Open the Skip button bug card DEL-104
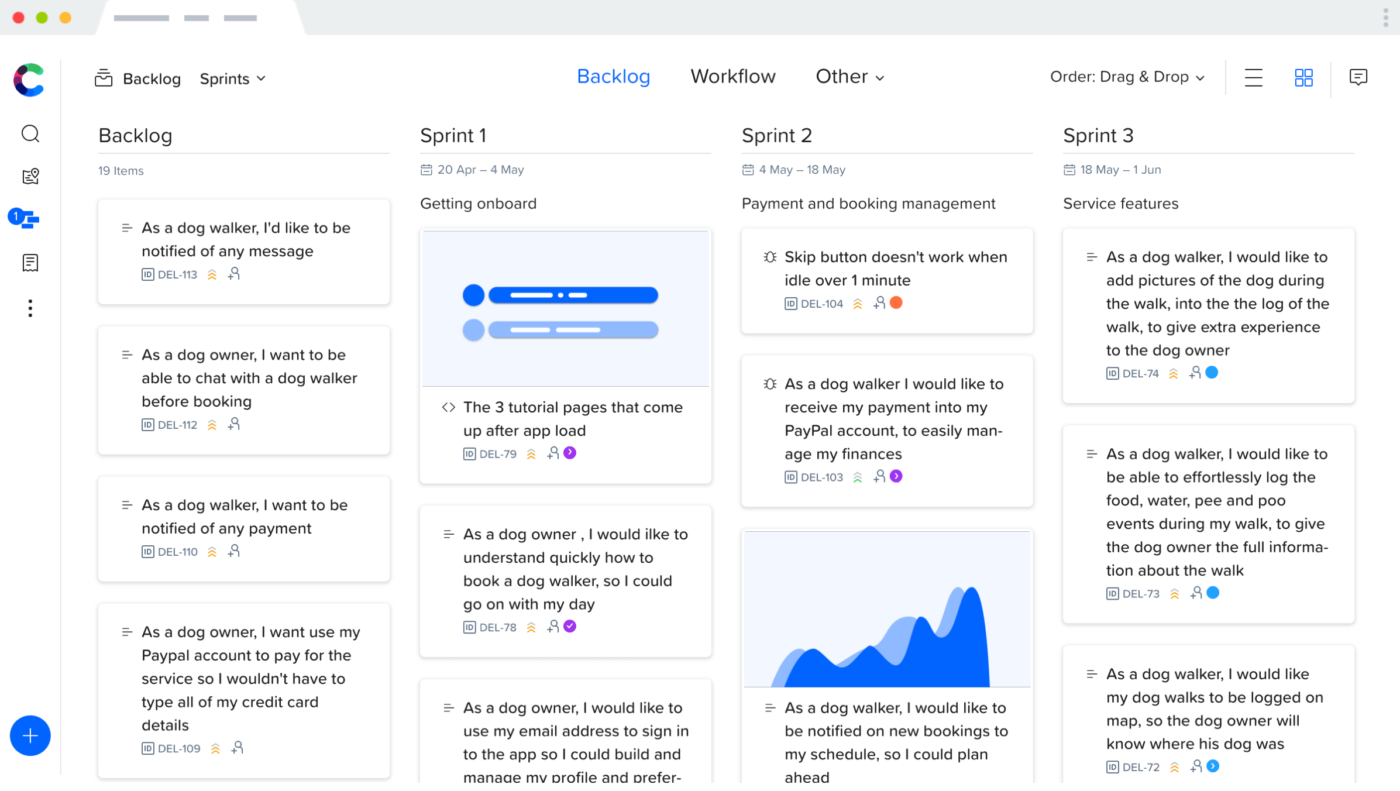 click(x=886, y=279)
